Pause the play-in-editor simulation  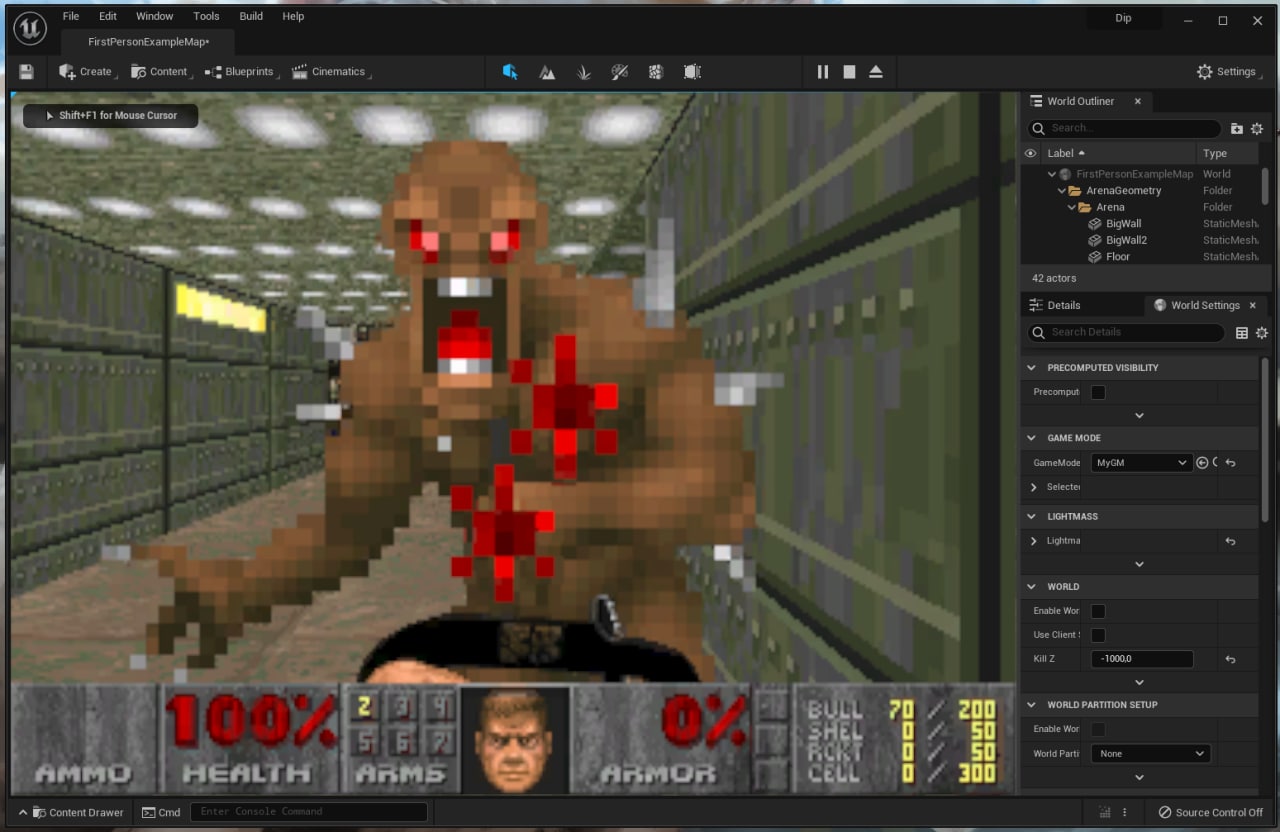tap(823, 72)
